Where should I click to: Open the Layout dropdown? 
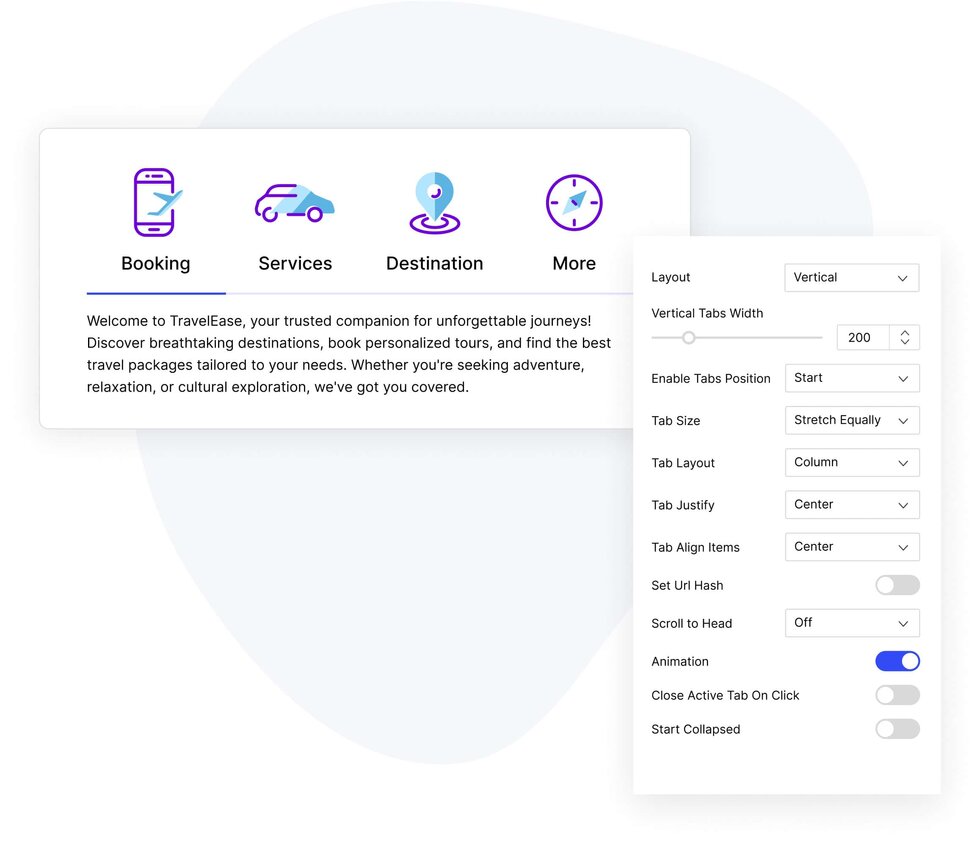(x=851, y=278)
